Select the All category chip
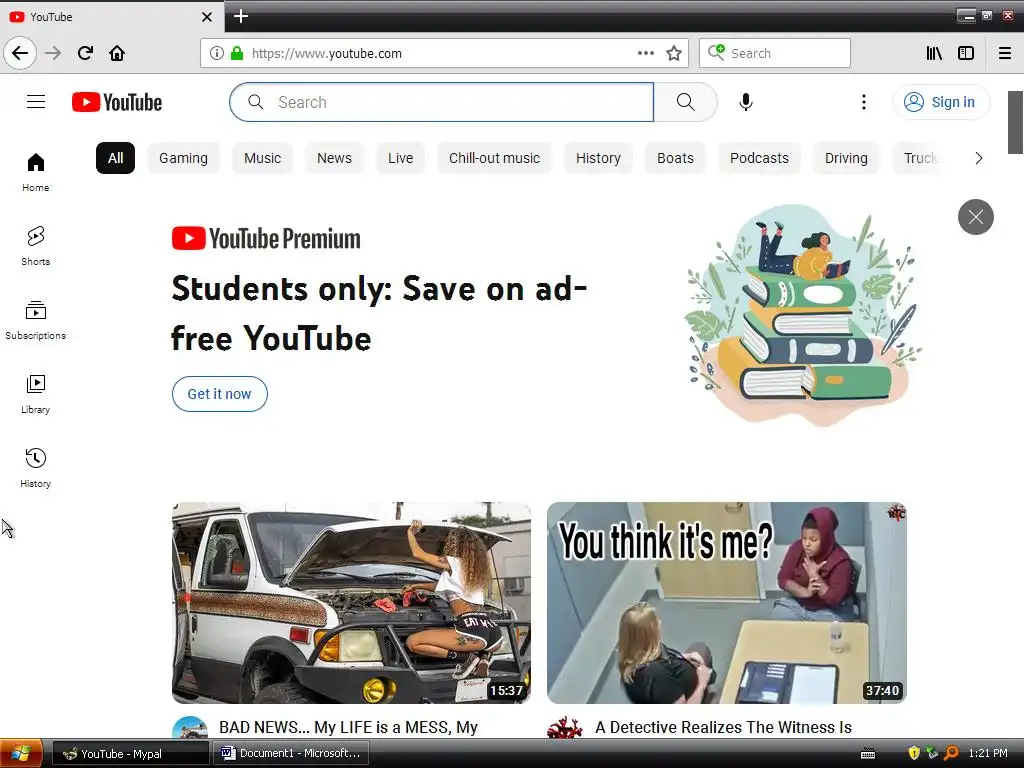The width and height of the screenshot is (1024, 768). click(x=116, y=158)
